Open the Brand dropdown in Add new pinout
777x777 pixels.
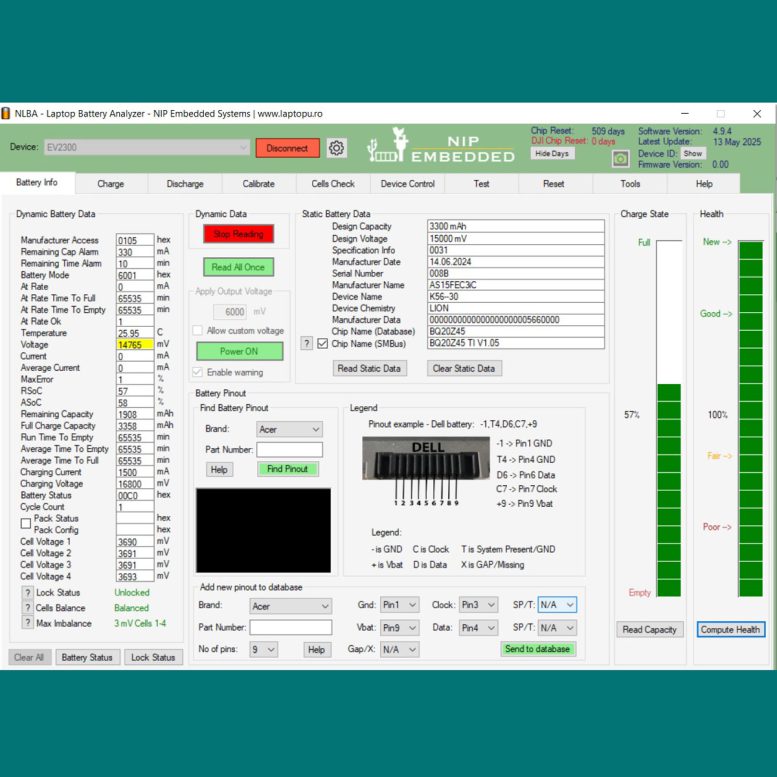(x=290, y=606)
